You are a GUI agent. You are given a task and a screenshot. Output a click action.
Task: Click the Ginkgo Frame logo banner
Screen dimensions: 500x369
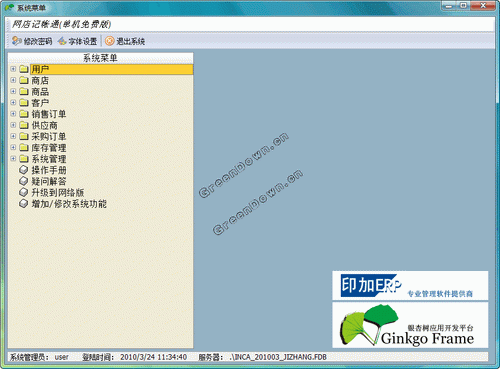click(410, 325)
